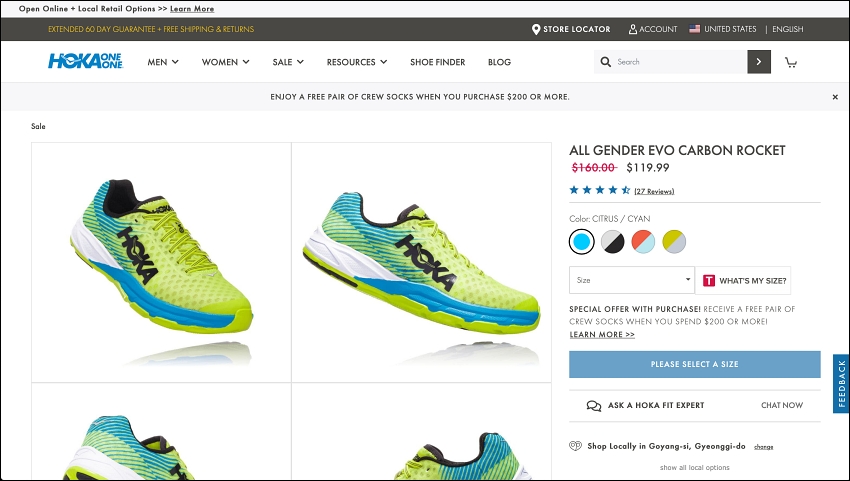Click PLEASE SELECT A SIZE button
Image resolution: width=850 pixels, height=481 pixels.
pos(694,364)
